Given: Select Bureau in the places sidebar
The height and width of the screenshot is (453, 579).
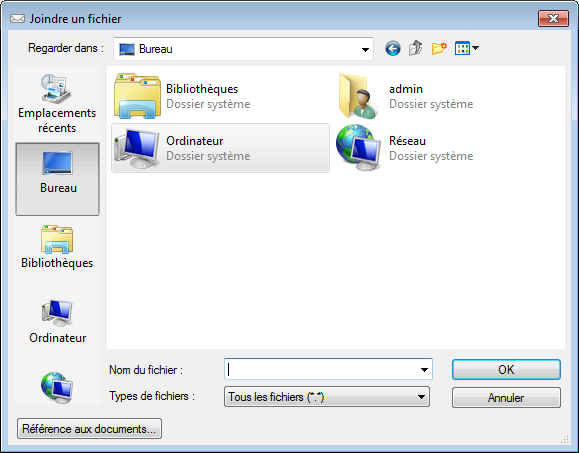Looking at the screenshot, I should click(57, 179).
